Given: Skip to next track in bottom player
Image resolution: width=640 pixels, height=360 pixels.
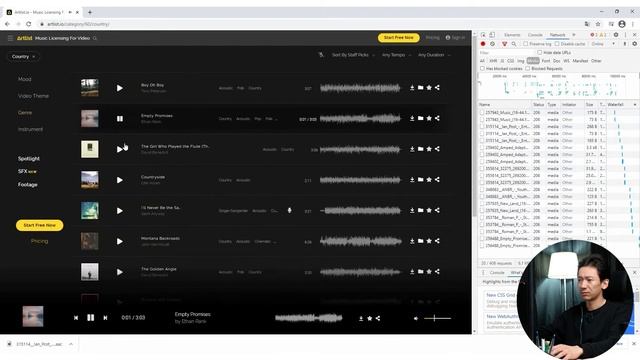Looking at the screenshot, I should point(105,318).
